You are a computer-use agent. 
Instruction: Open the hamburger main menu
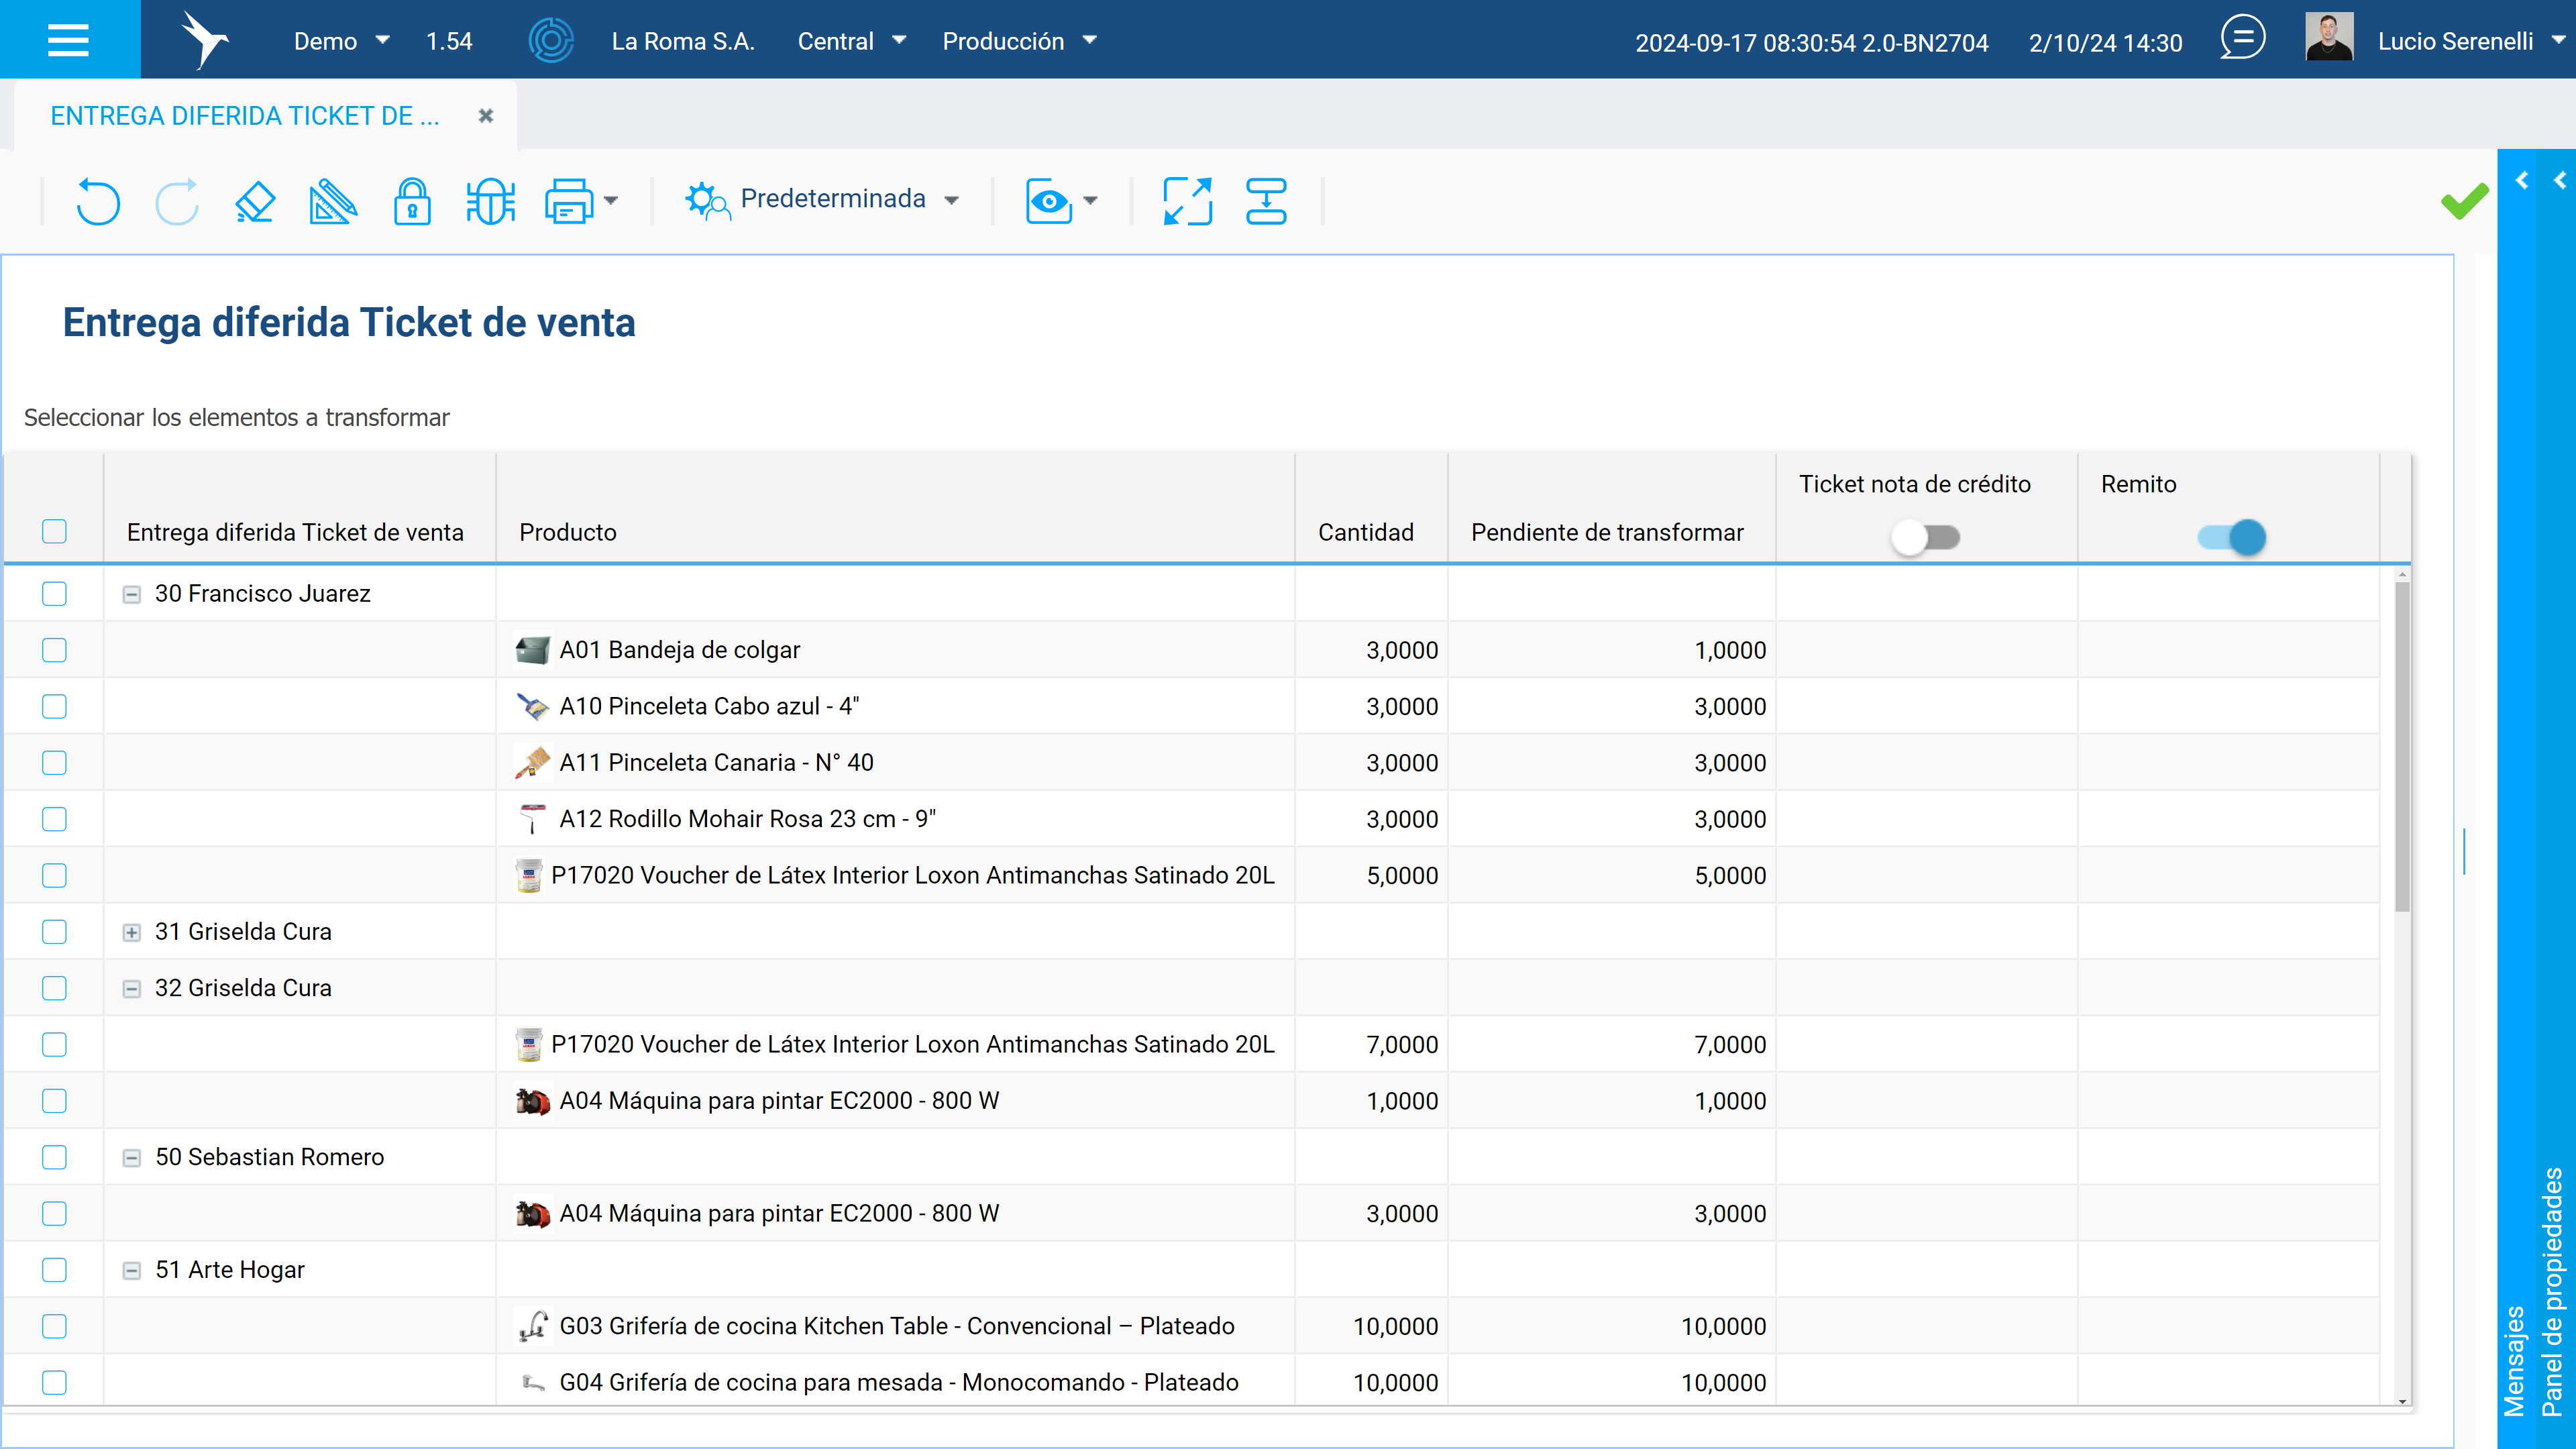click(x=69, y=39)
